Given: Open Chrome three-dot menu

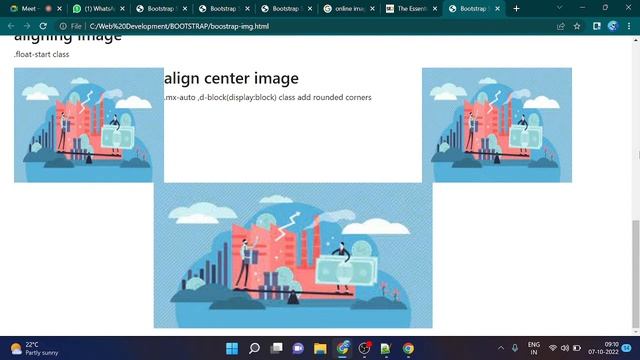Looking at the screenshot, I should pos(629,26).
